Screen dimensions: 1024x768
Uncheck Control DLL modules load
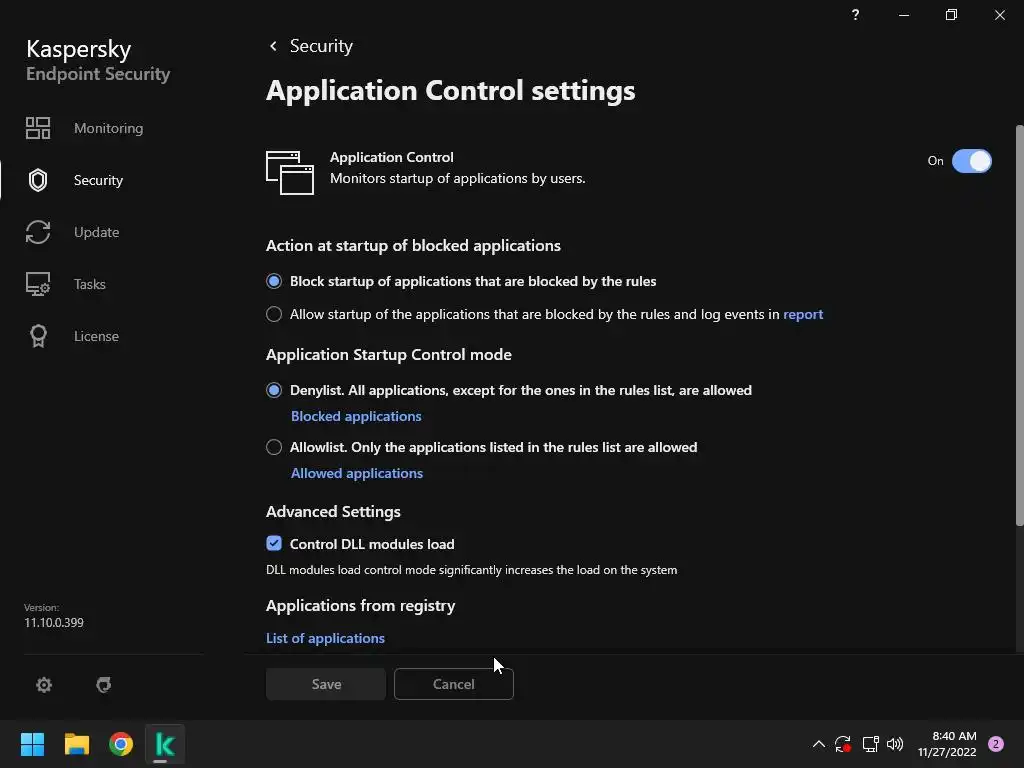point(274,543)
